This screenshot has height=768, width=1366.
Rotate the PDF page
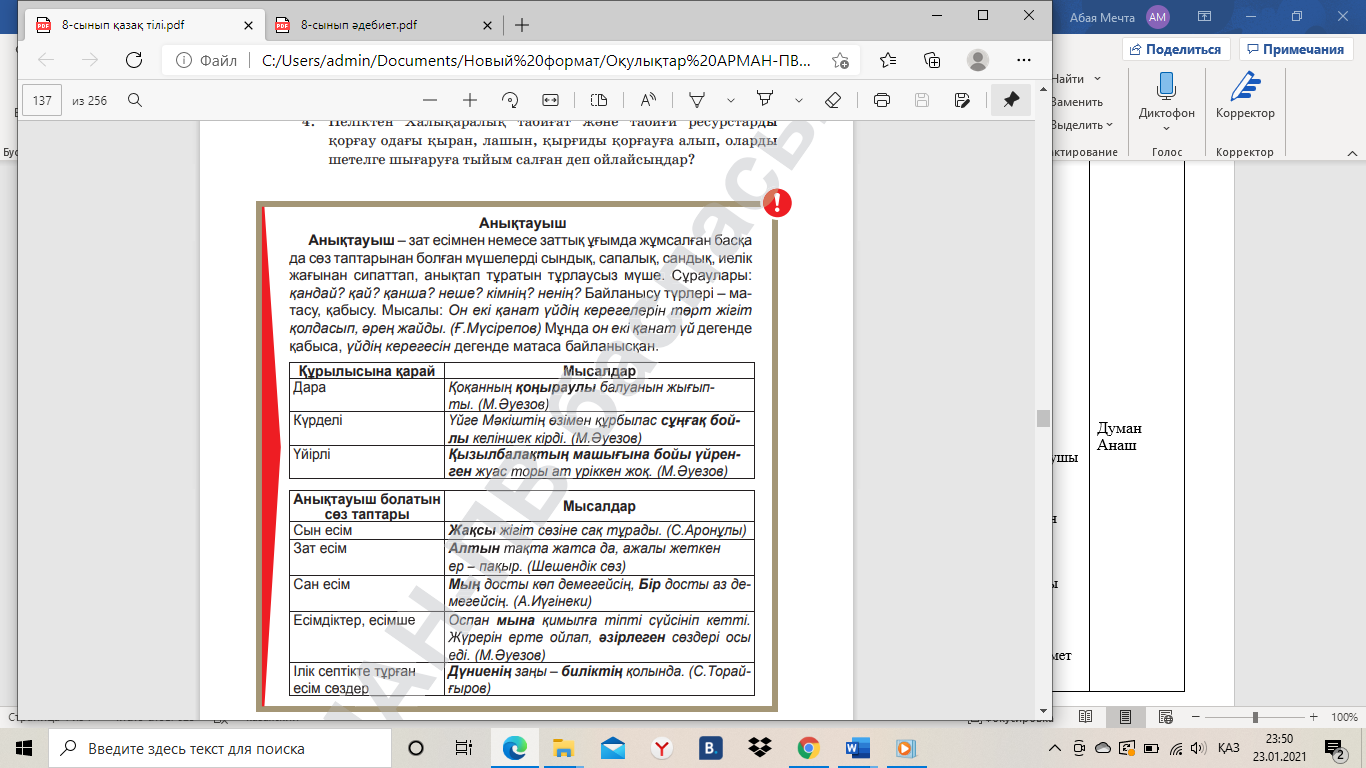pyautogui.click(x=510, y=100)
